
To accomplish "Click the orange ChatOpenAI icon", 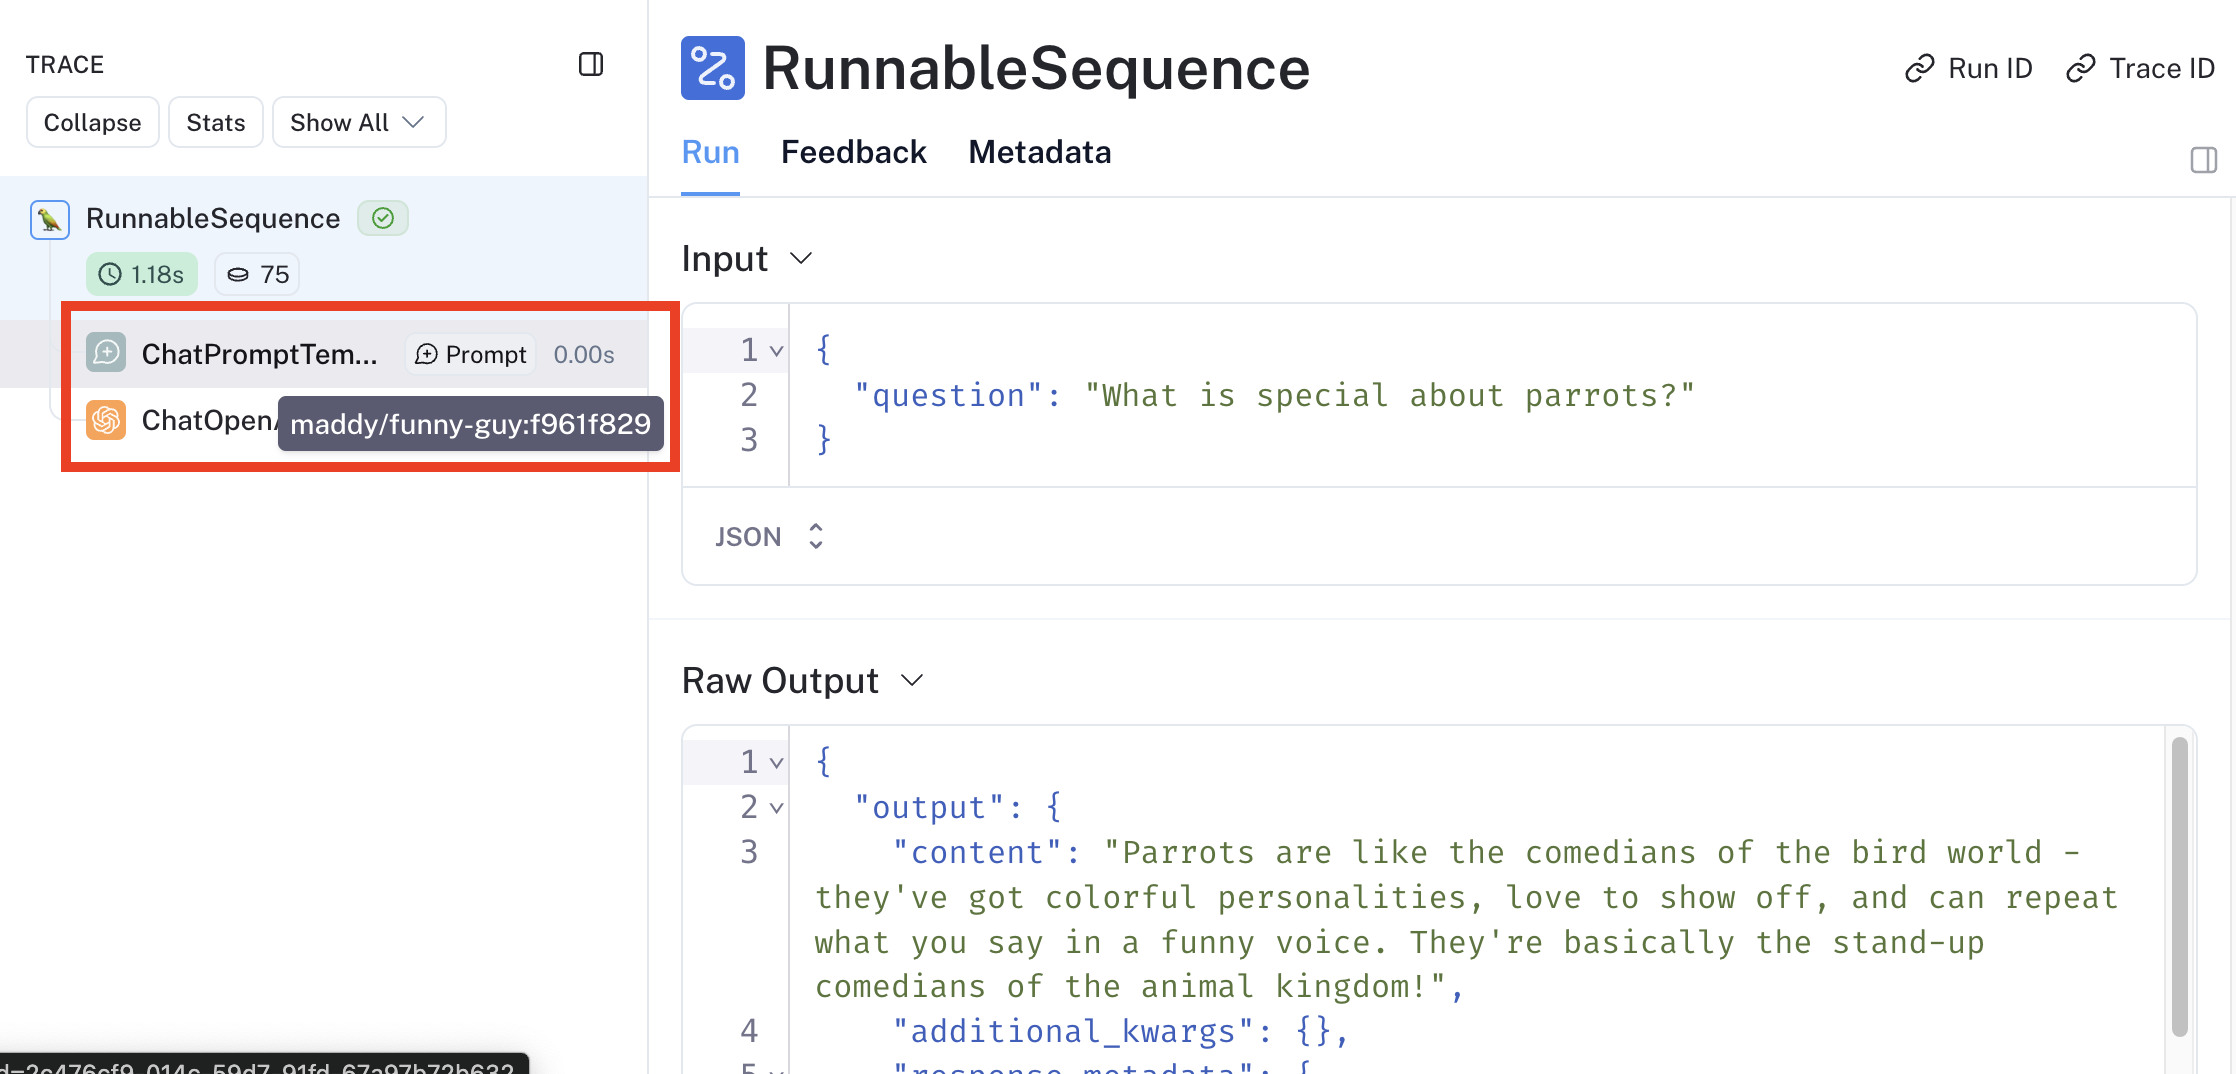I will [x=106, y=420].
